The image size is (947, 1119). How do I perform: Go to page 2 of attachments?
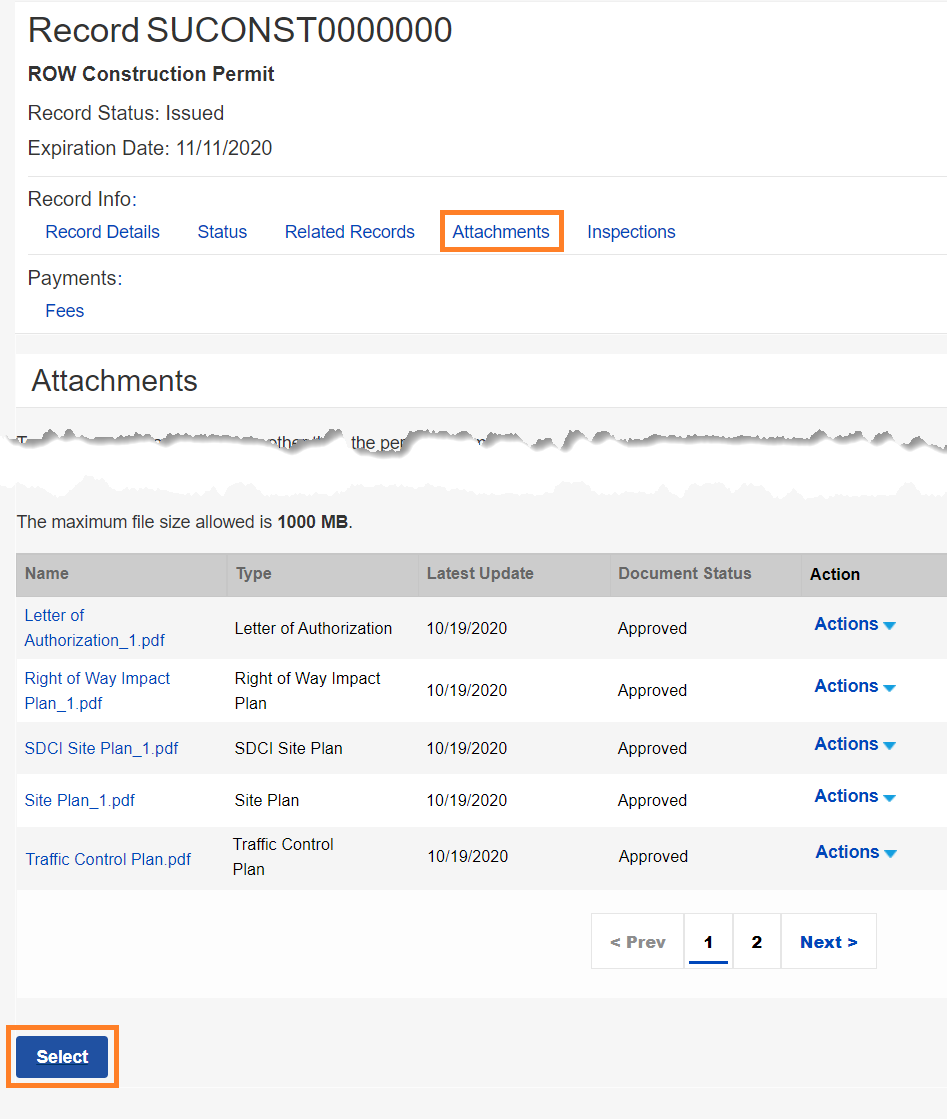click(x=756, y=942)
